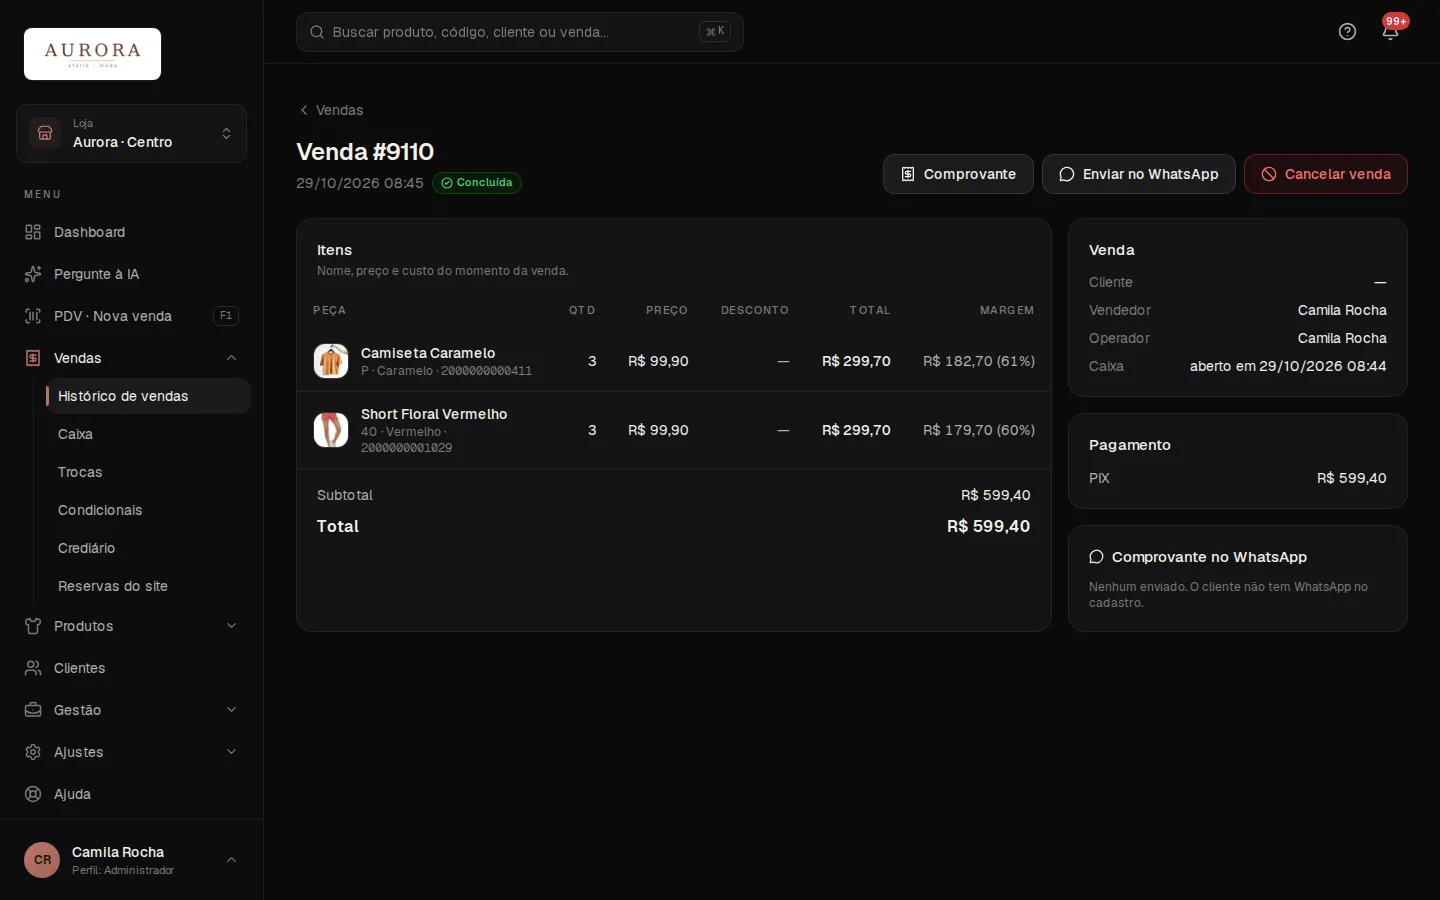1440x900 pixels.
Task: Click the PDV barcode scanner icon
Action: coord(33,316)
